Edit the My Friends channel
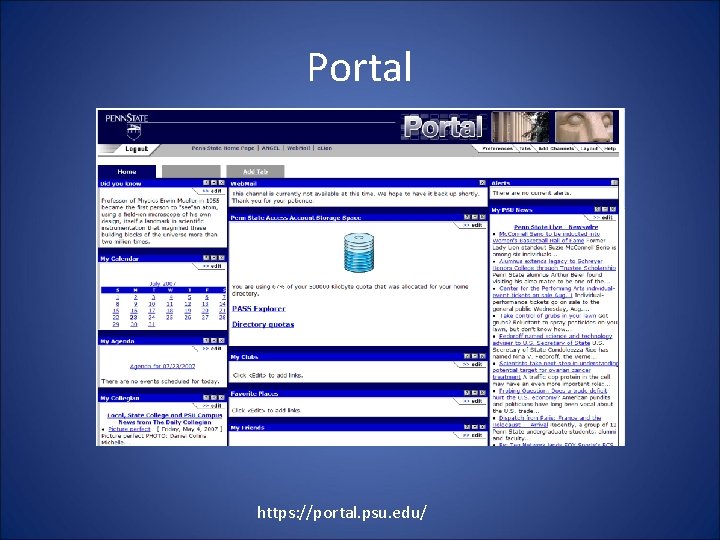 472,435
